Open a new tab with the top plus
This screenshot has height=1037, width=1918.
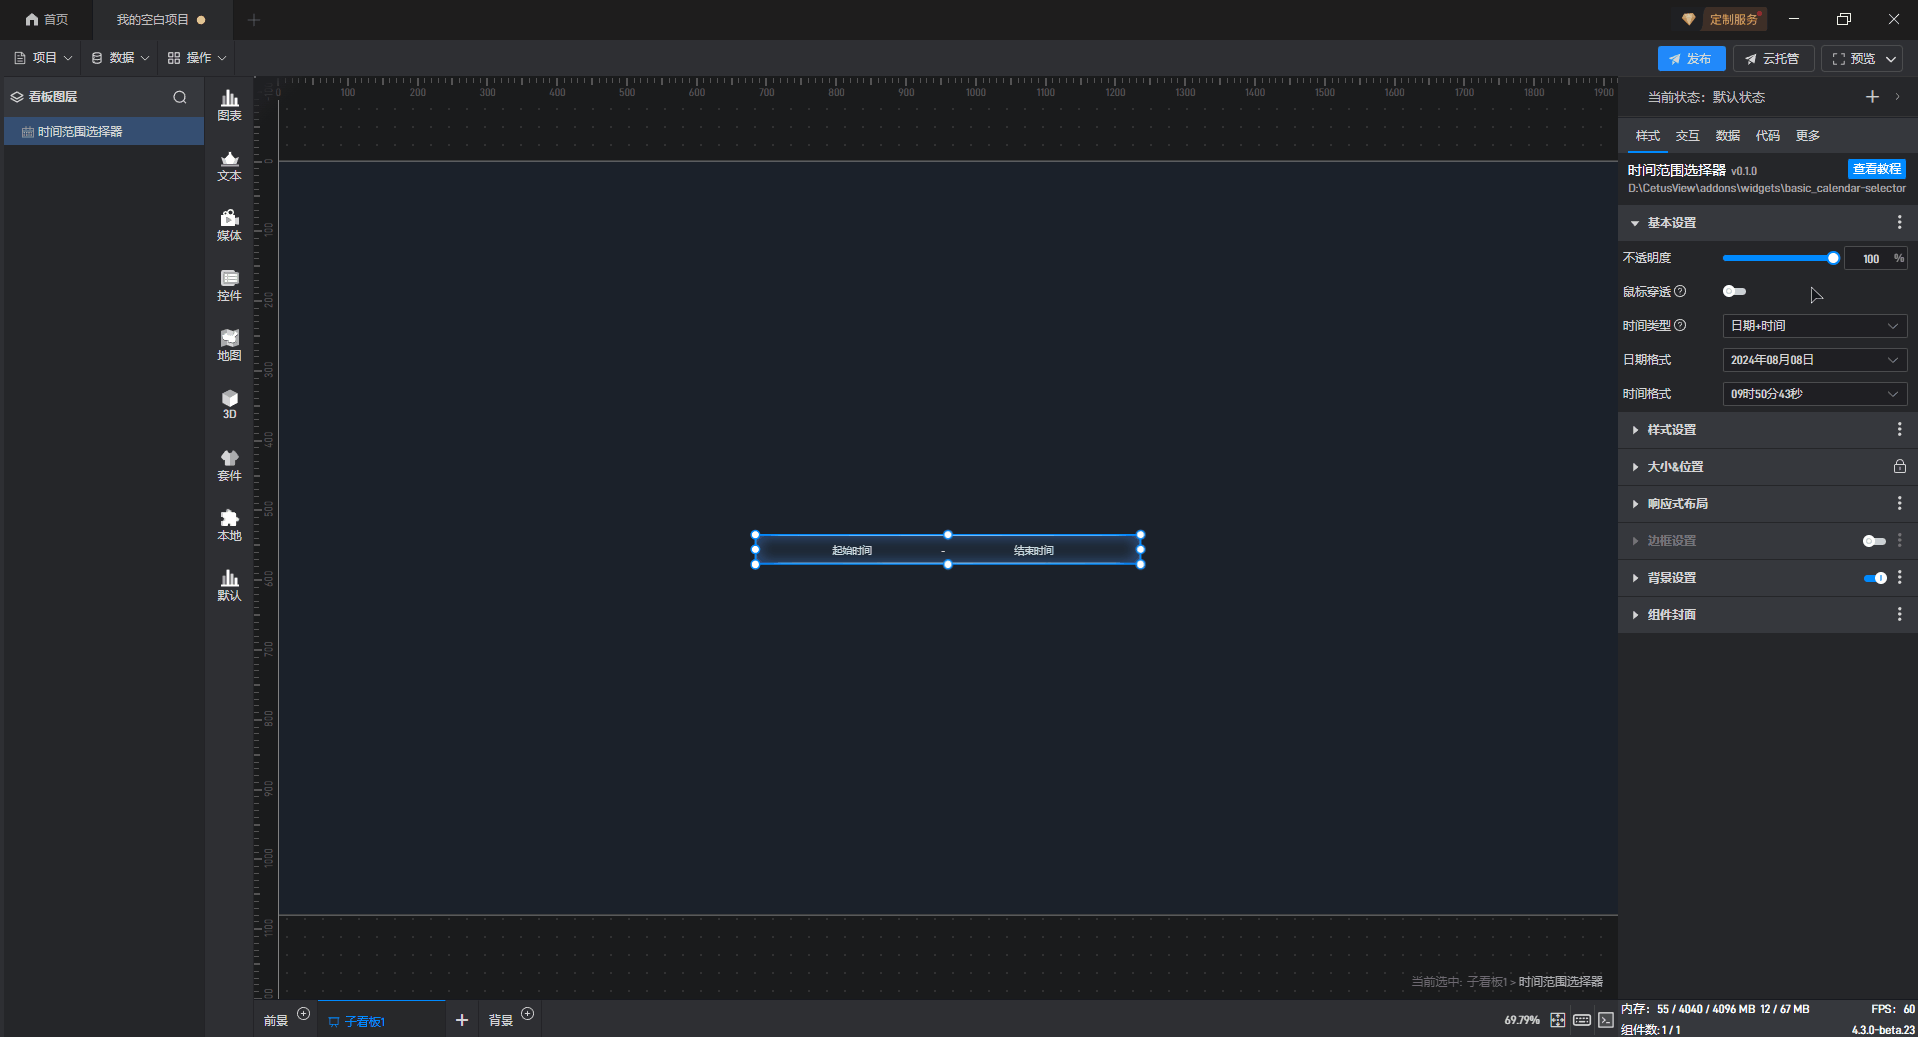point(253,19)
